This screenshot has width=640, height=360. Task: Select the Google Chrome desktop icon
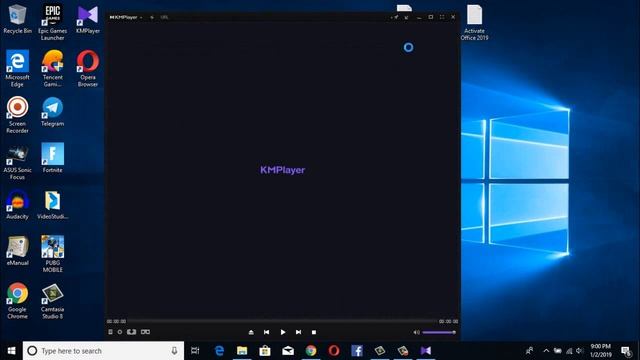tap(17, 300)
